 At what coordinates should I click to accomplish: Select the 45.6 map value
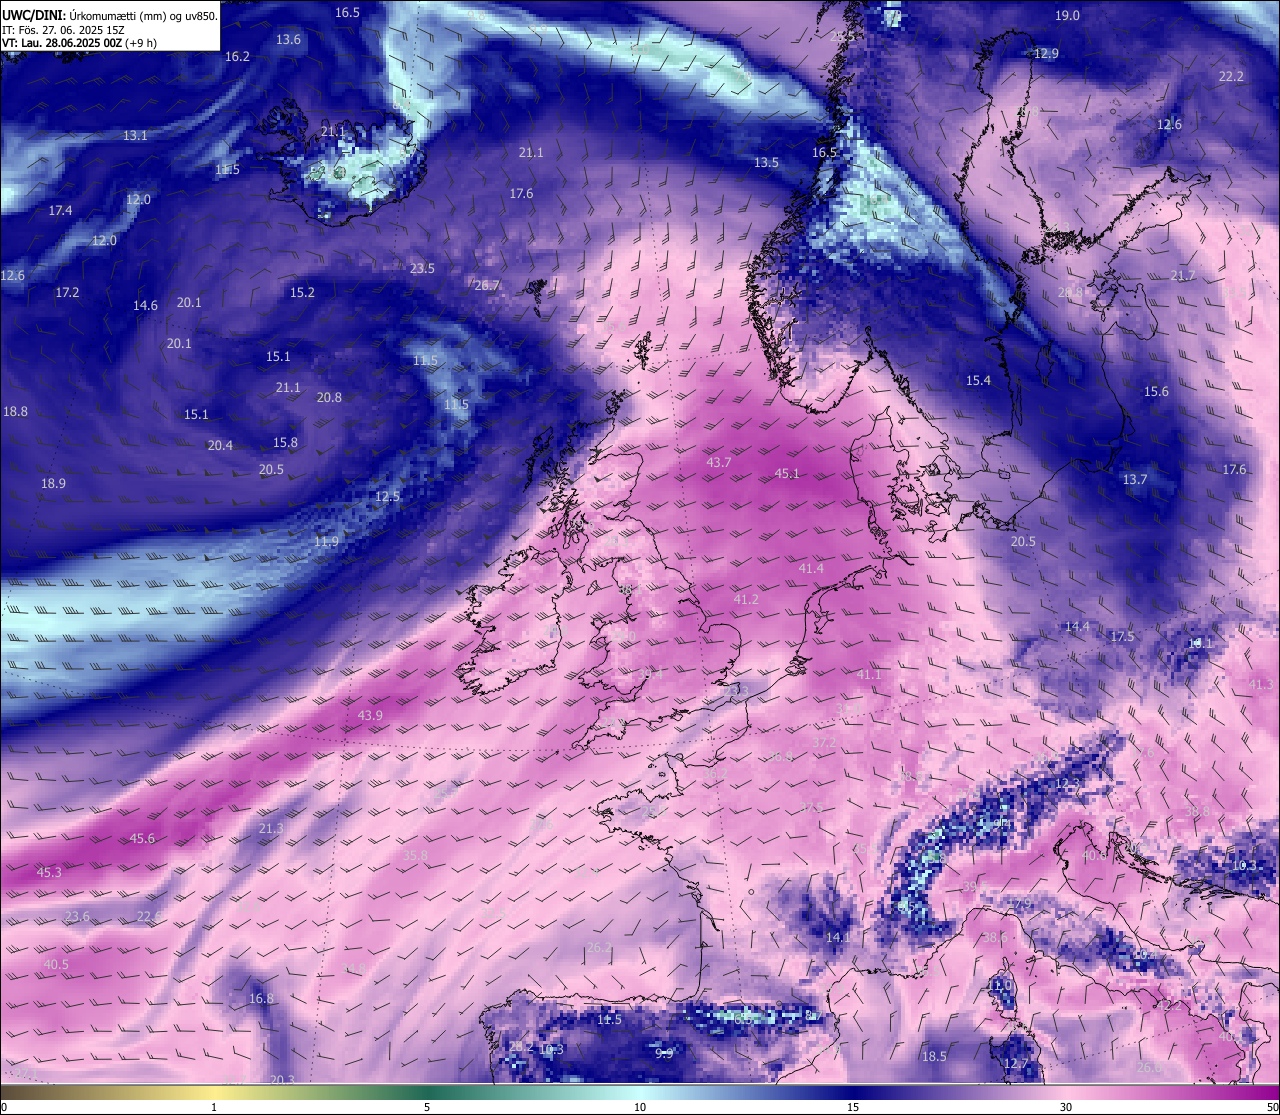click(x=143, y=839)
